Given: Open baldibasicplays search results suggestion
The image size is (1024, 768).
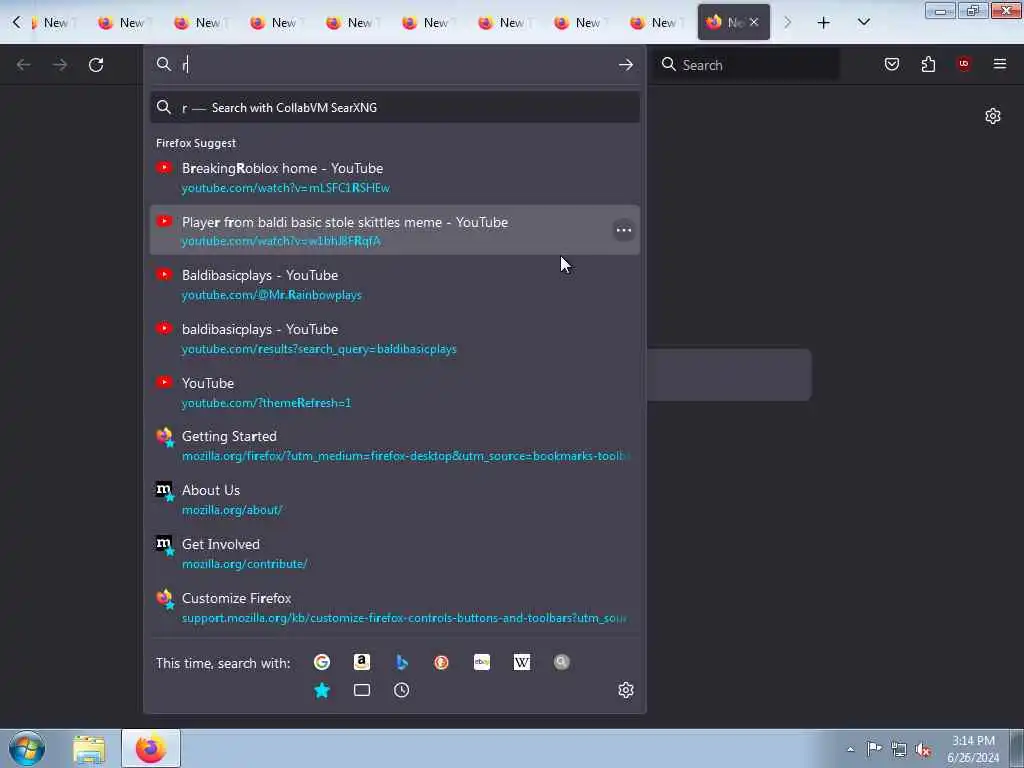Looking at the screenshot, I should tap(394, 338).
